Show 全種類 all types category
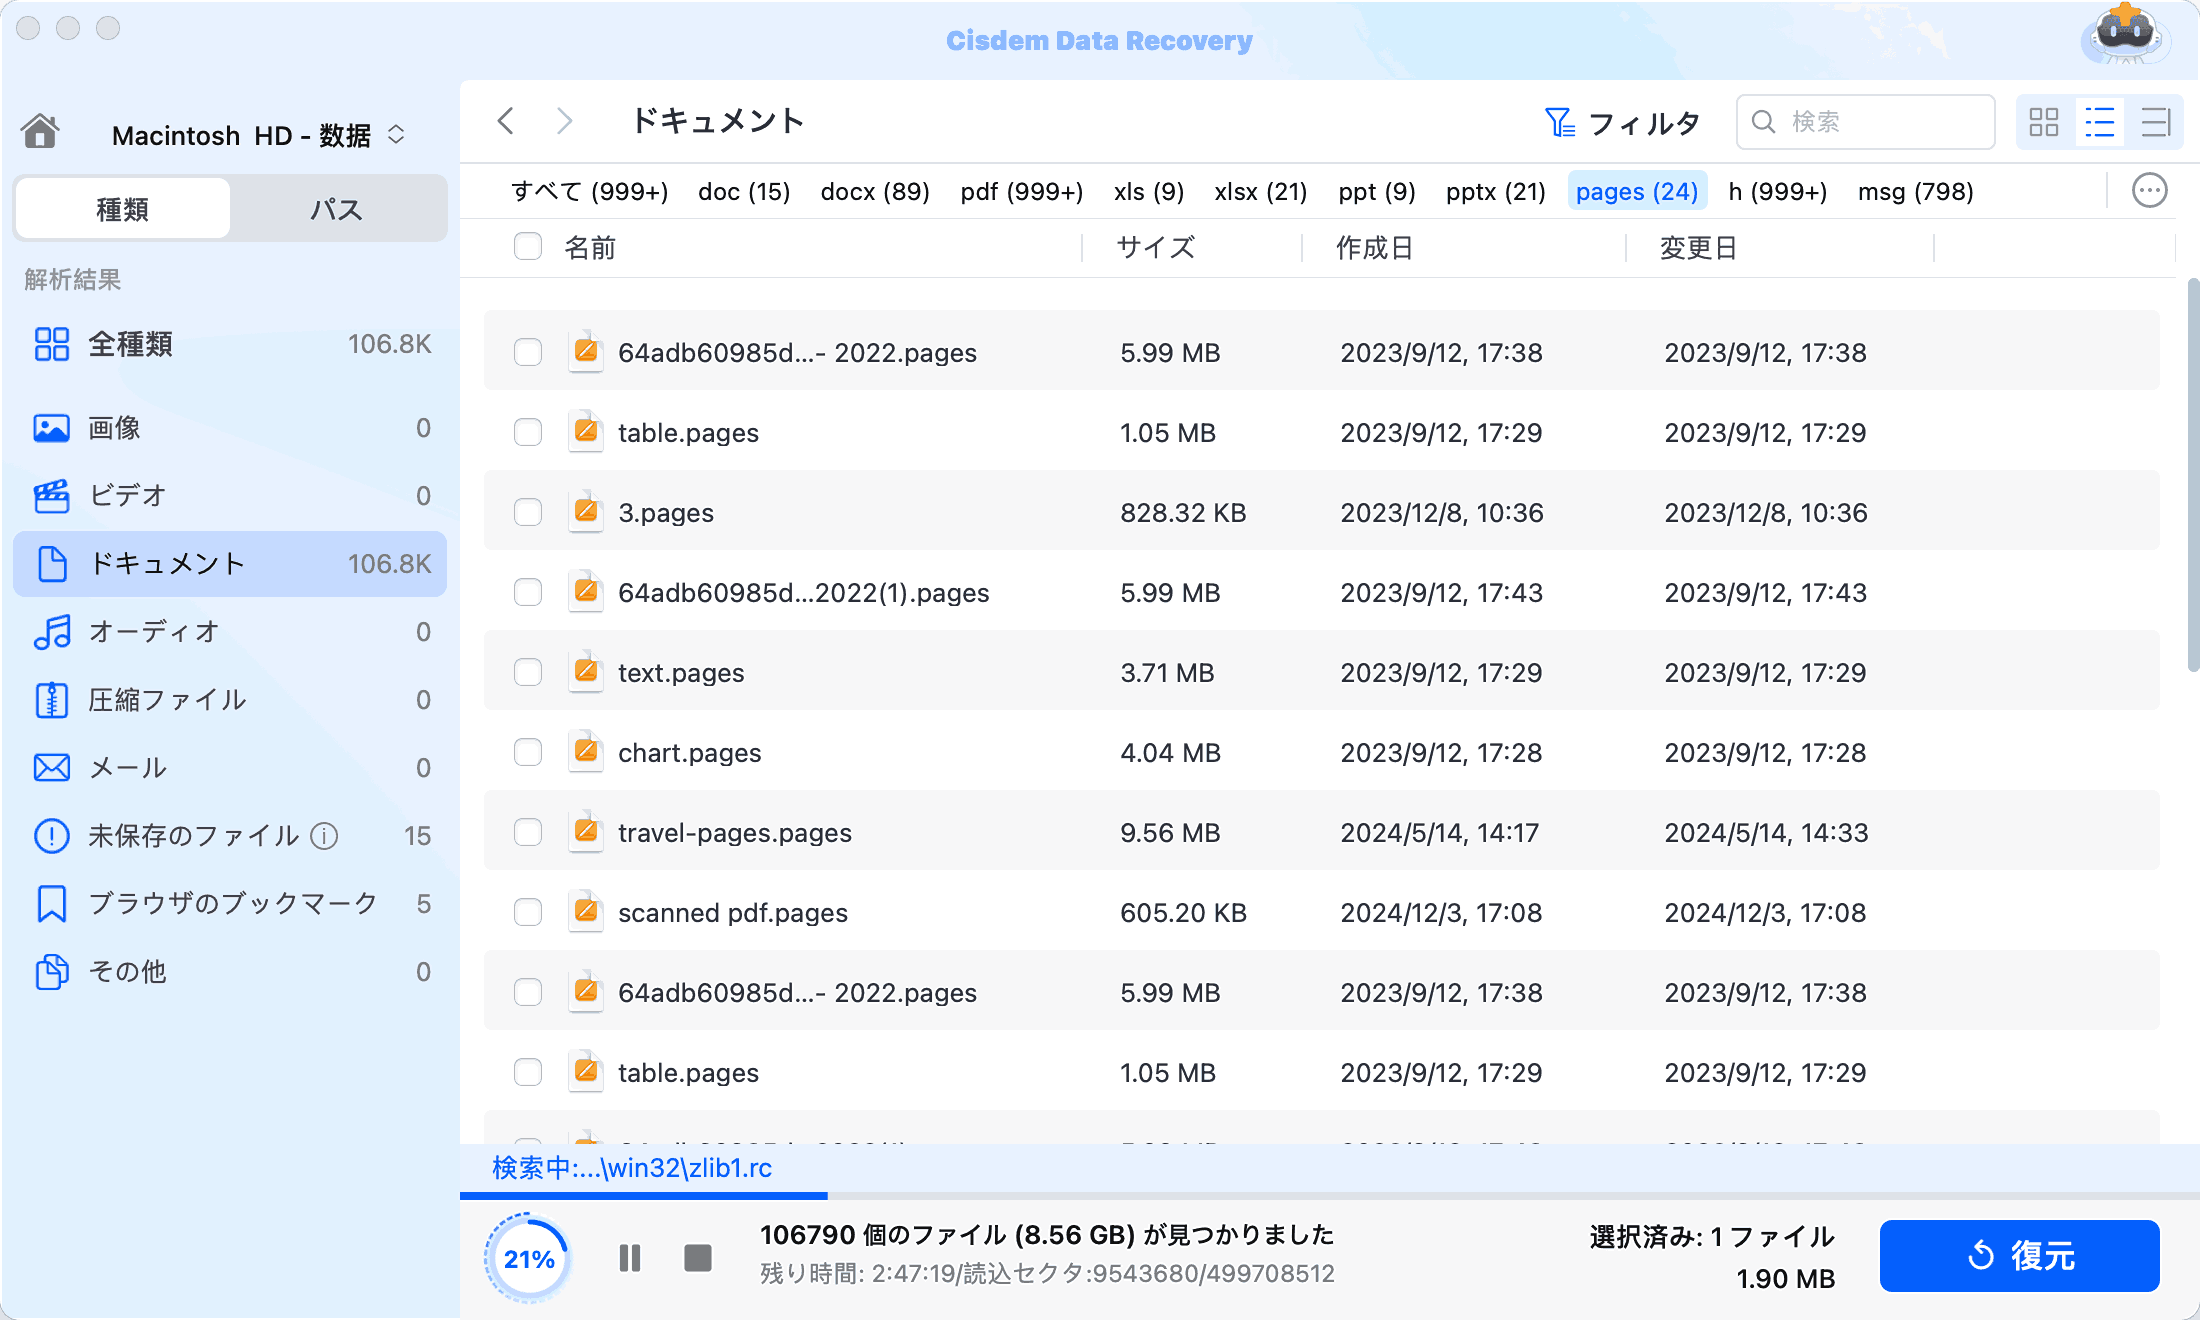The height and width of the screenshot is (1320, 2200). click(x=230, y=344)
